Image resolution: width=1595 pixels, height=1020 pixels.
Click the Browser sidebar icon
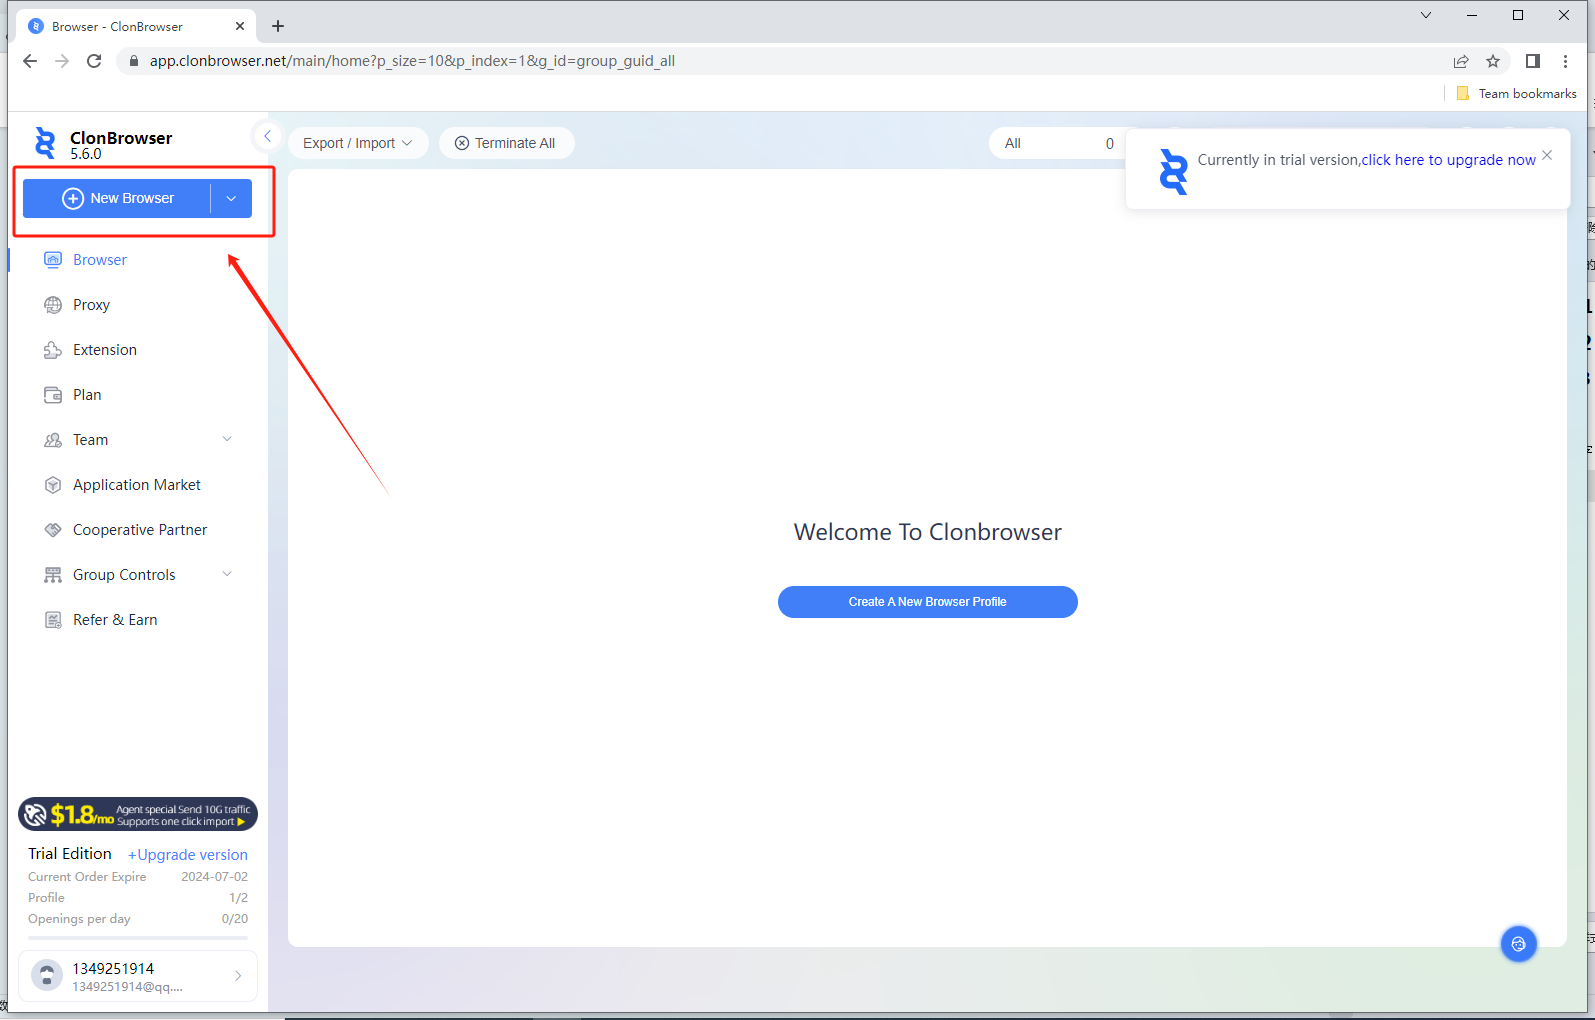[x=53, y=260]
